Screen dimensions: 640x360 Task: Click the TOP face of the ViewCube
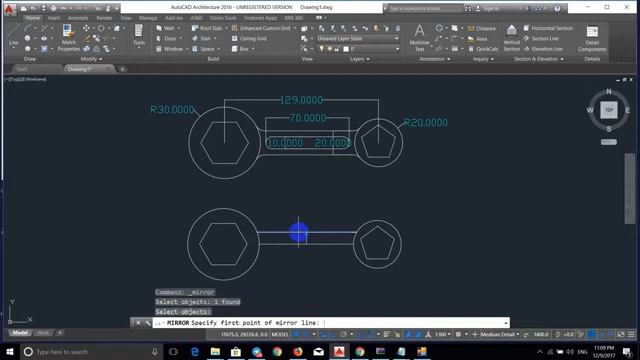[609, 110]
